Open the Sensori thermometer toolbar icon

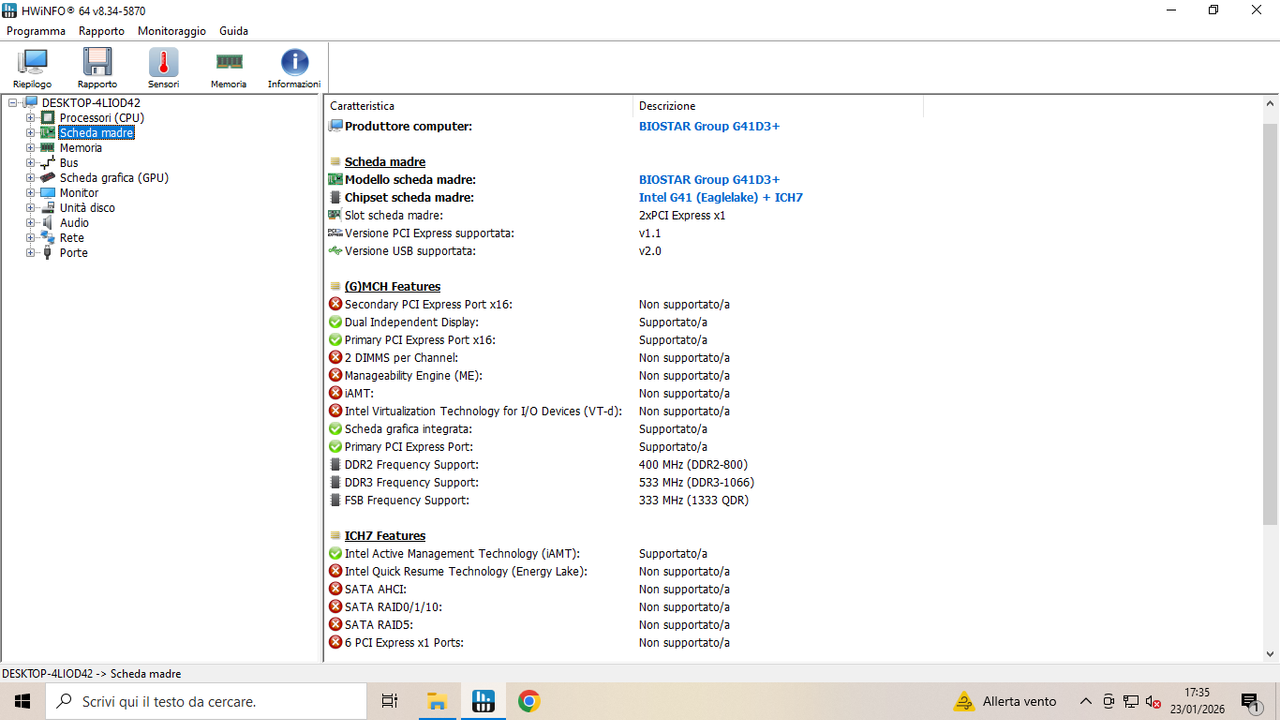(163, 69)
